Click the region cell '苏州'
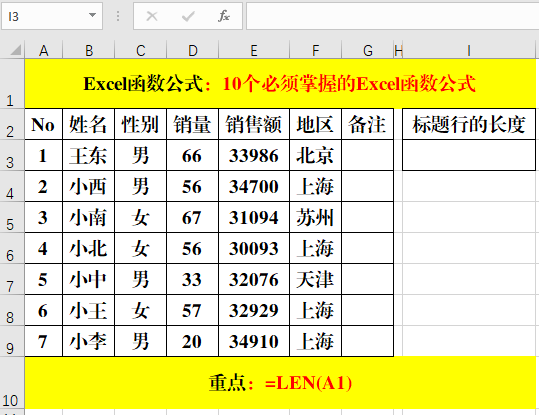Screen dimensions: 539x415 316,217
